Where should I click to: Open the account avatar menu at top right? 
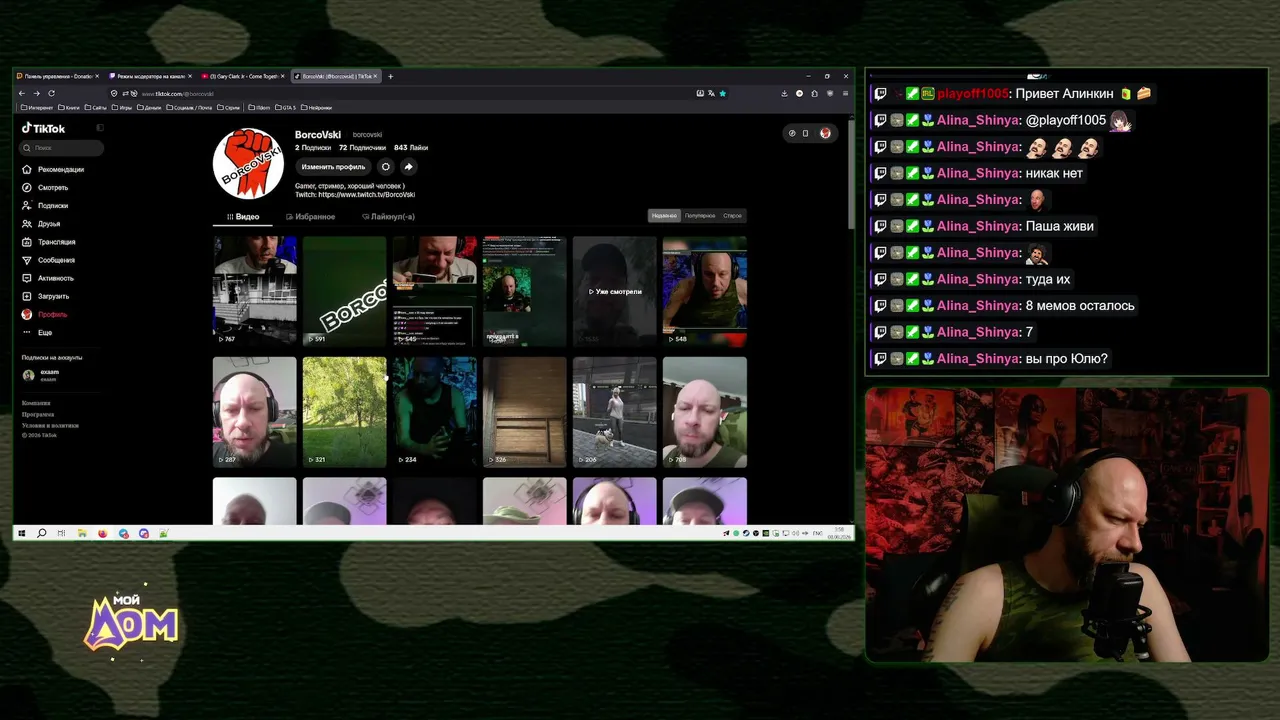click(825, 133)
